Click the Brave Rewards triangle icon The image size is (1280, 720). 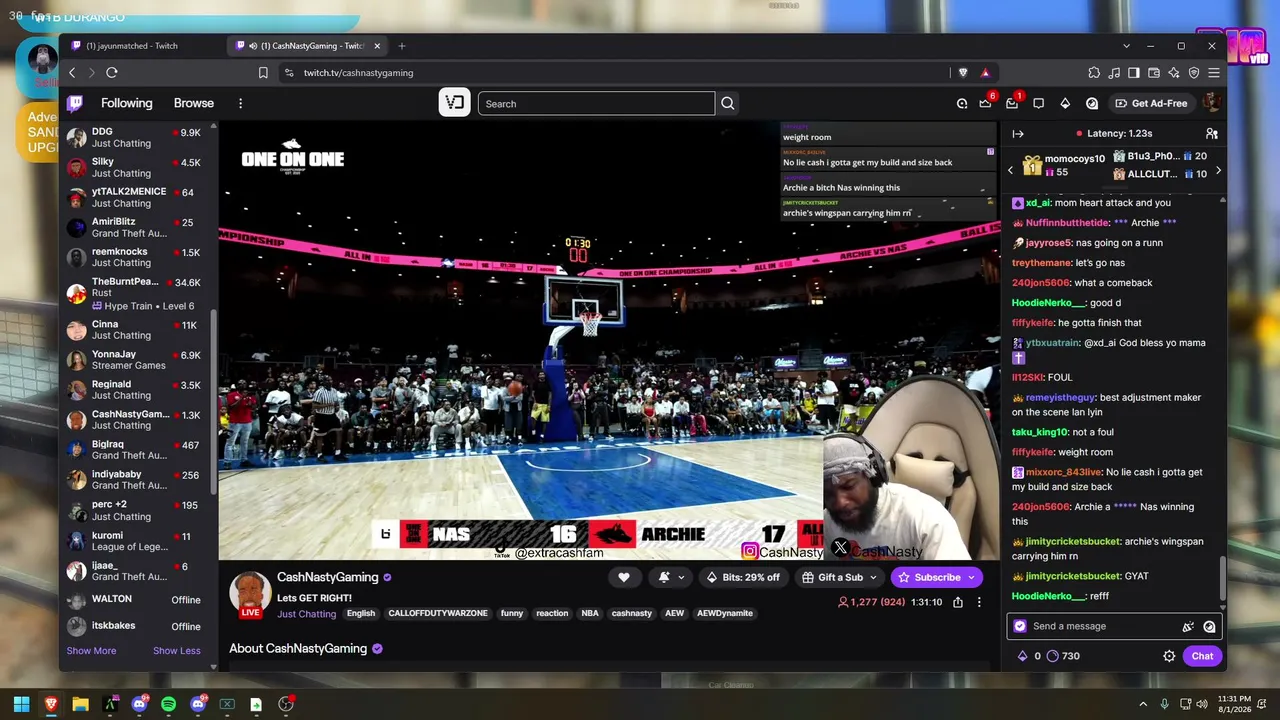(985, 73)
